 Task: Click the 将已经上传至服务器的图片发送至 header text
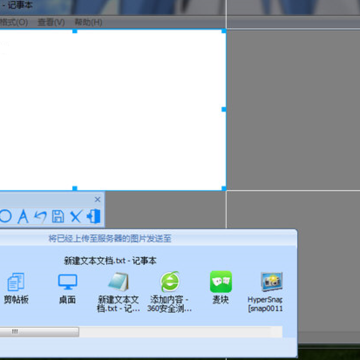(x=110, y=239)
